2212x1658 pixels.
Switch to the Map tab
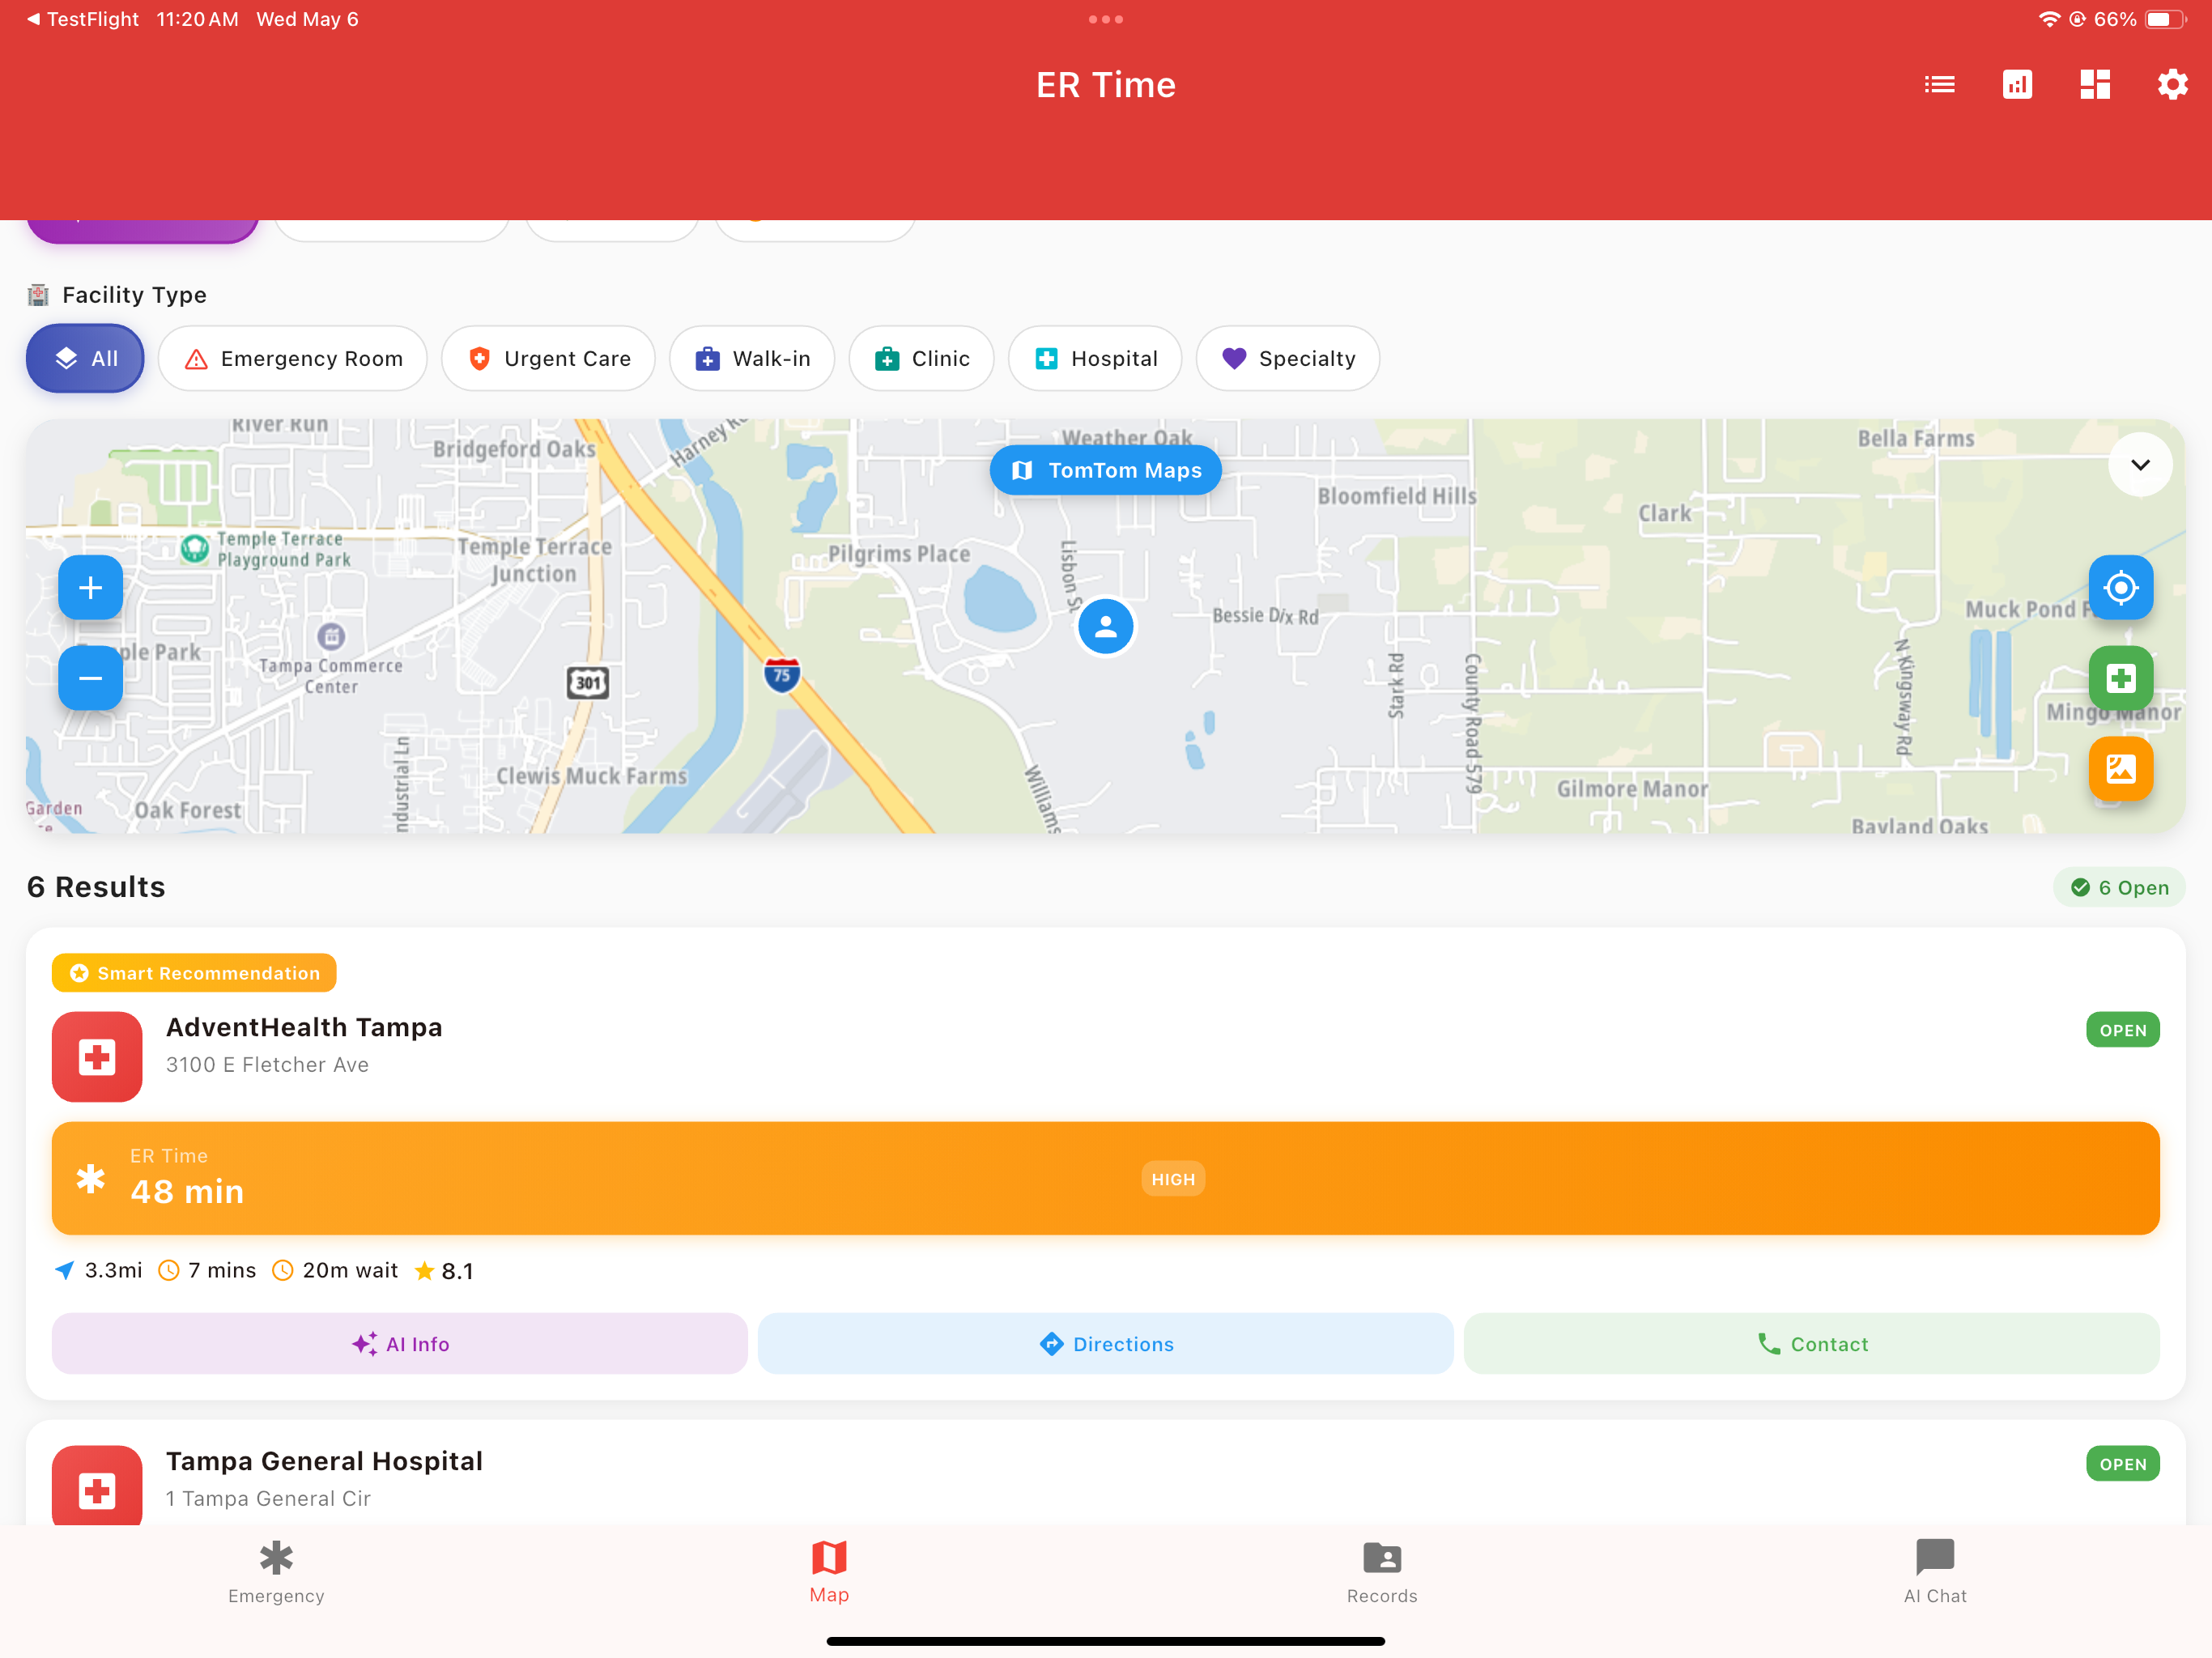(829, 1573)
